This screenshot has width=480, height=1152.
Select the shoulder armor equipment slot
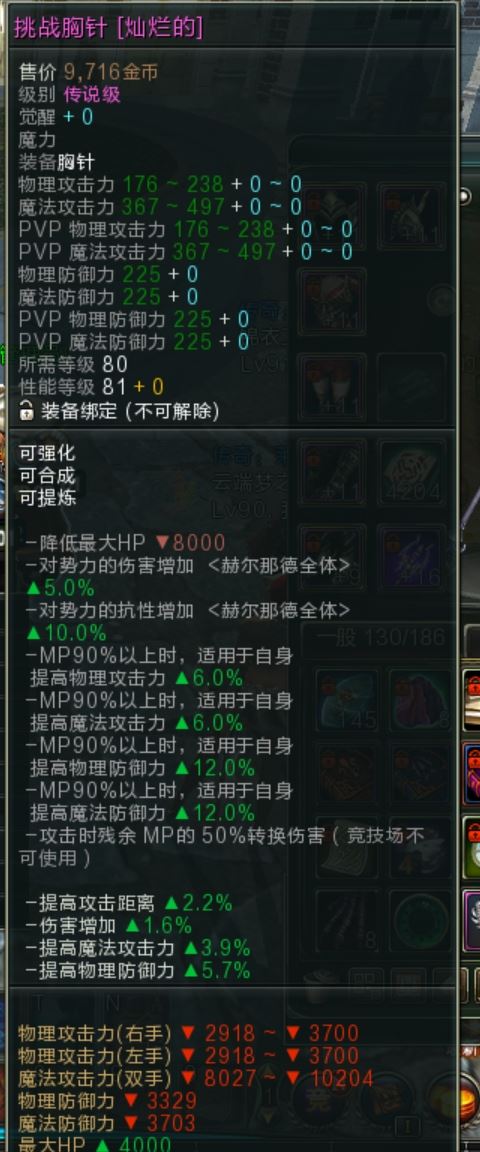tap(332, 215)
